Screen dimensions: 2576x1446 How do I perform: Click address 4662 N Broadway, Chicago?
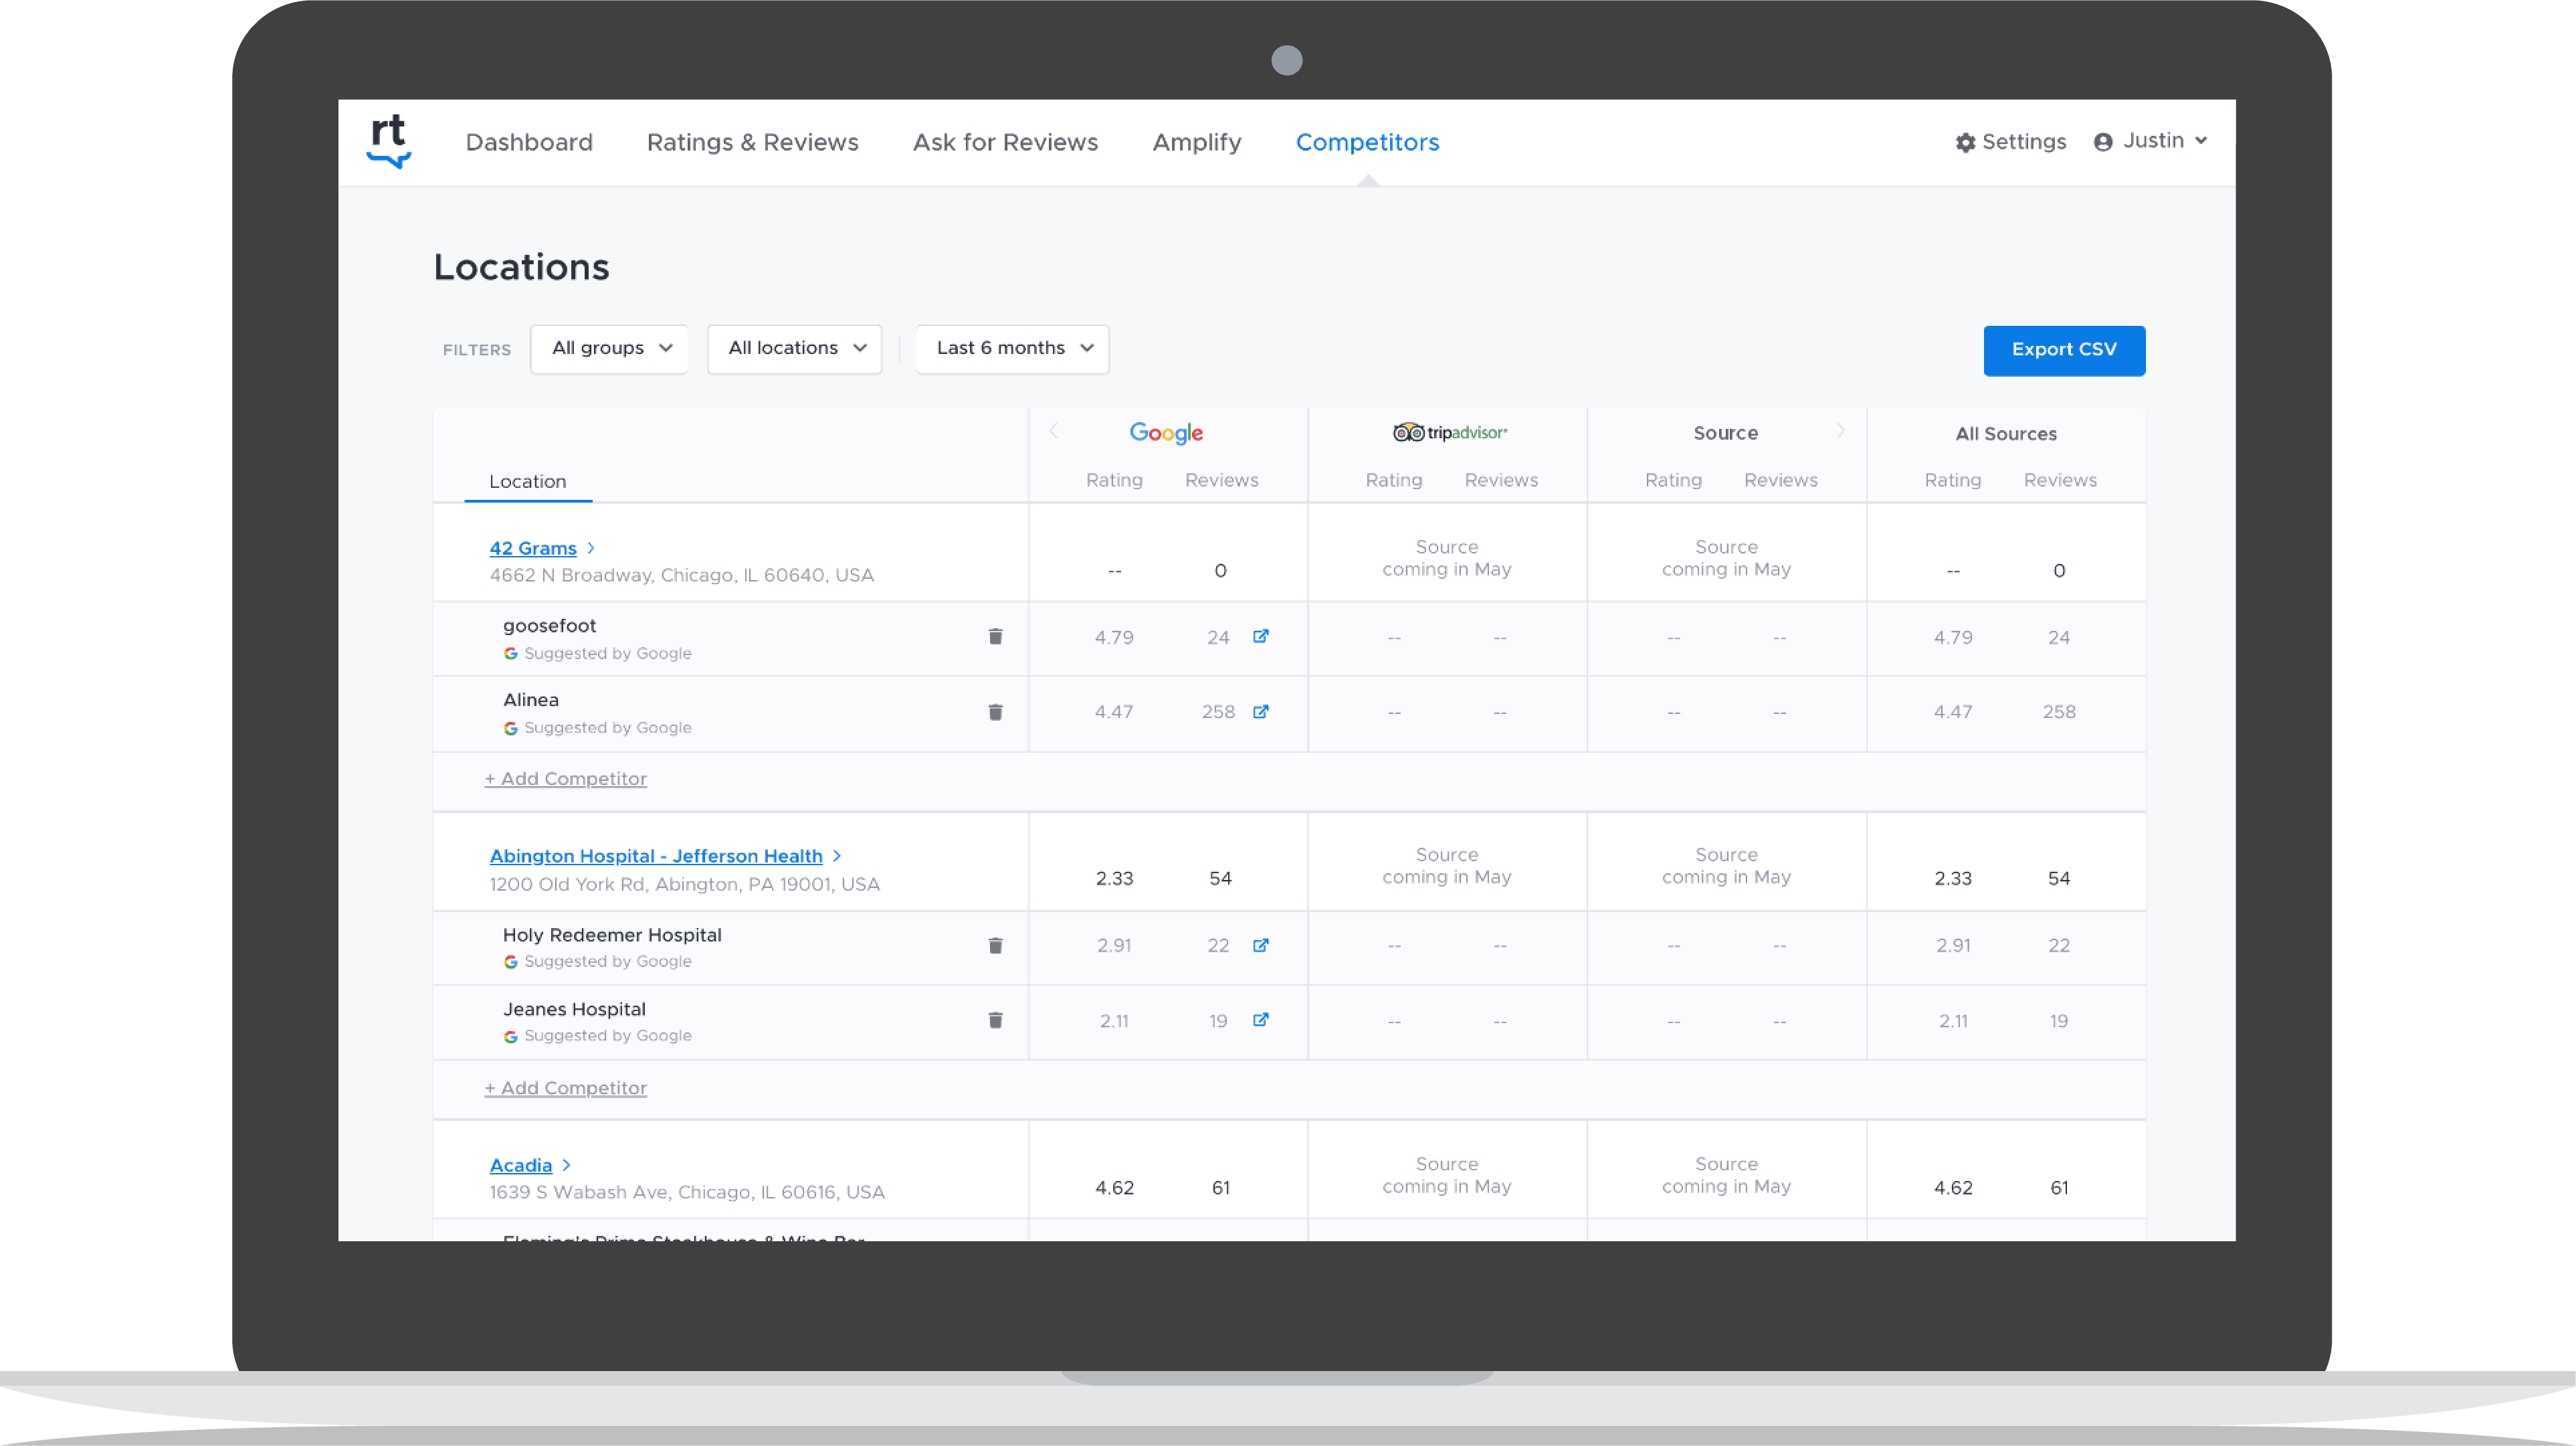pos(681,575)
